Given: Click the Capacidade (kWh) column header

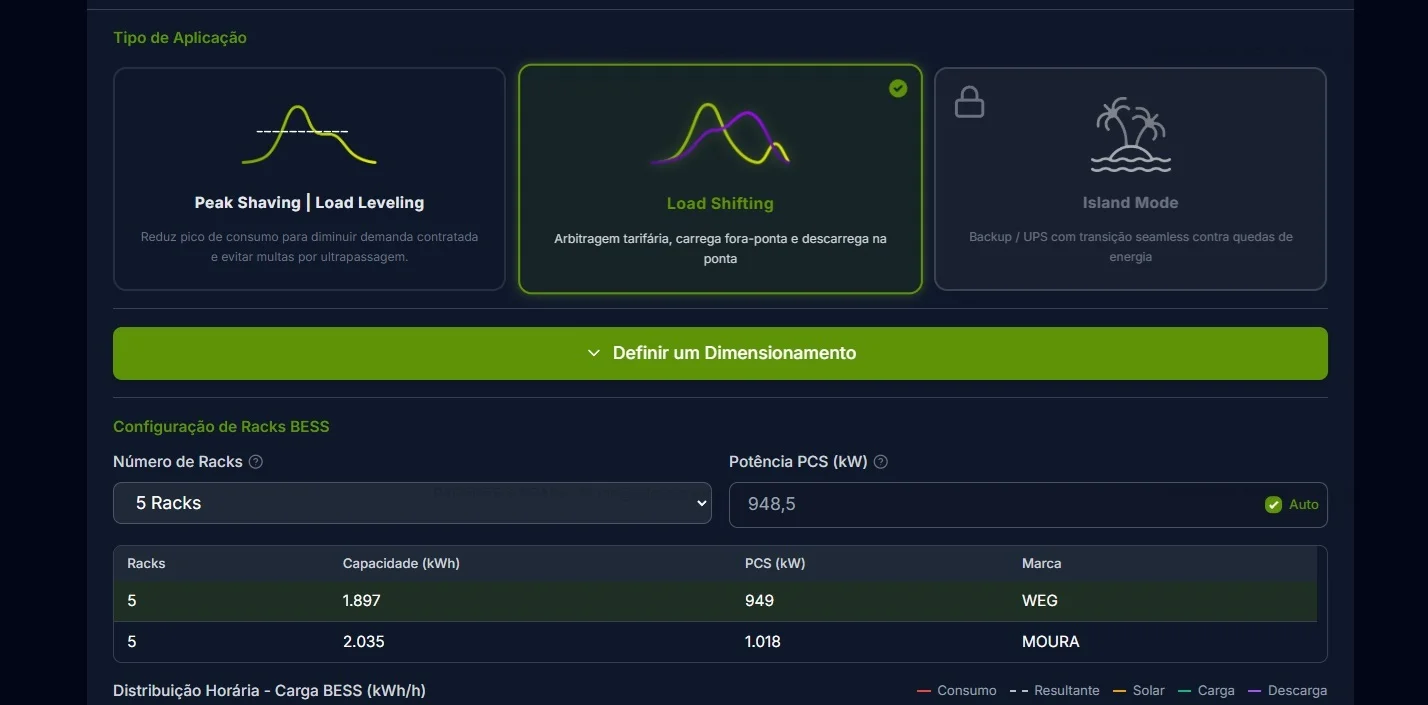Looking at the screenshot, I should pyautogui.click(x=401, y=563).
